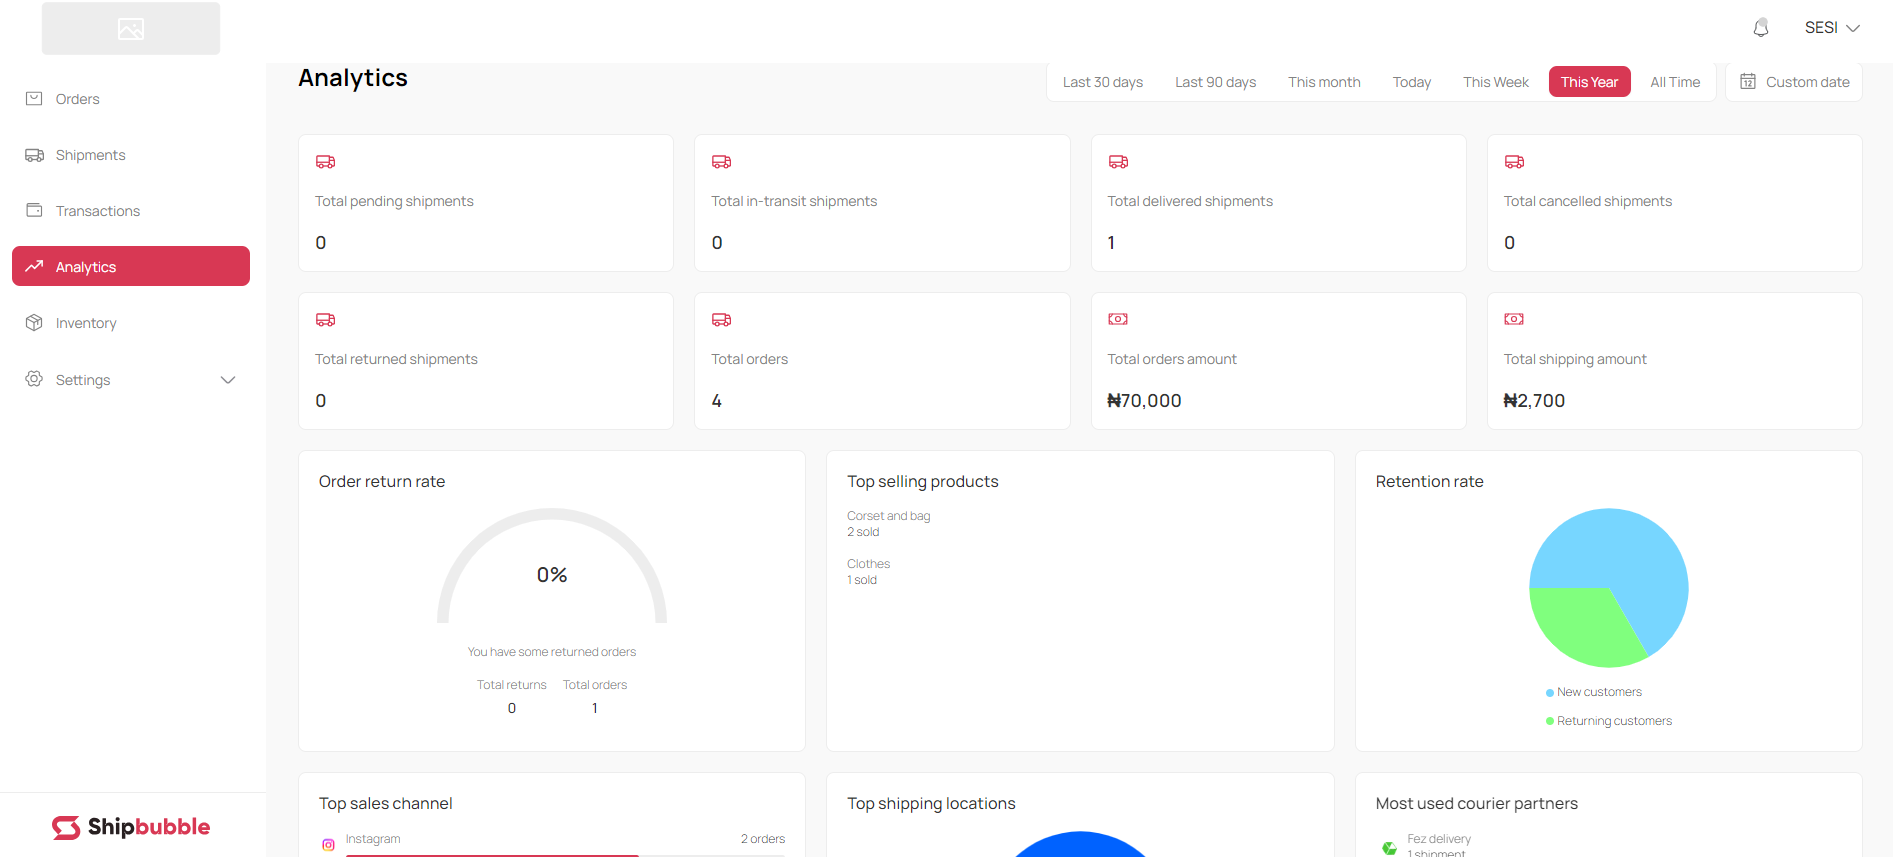The height and width of the screenshot is (857, 1893).
Task: Click the Fez delivery courier logo
Action: pyautogui.click(x=1389, y=847)
